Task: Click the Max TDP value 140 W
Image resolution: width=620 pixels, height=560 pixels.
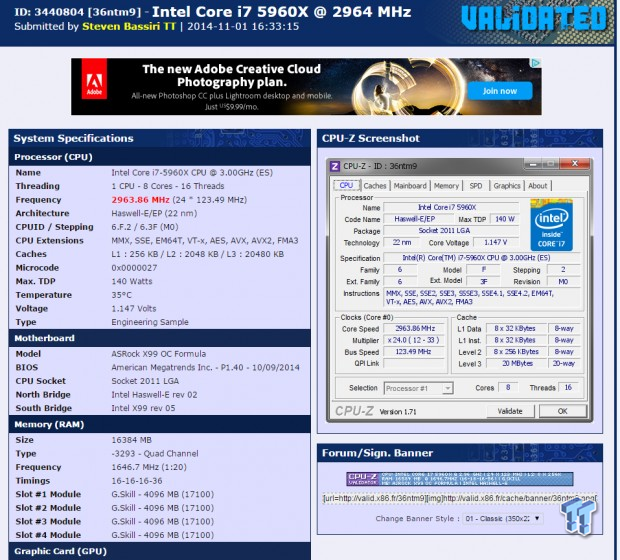Action: coord(505,219)
